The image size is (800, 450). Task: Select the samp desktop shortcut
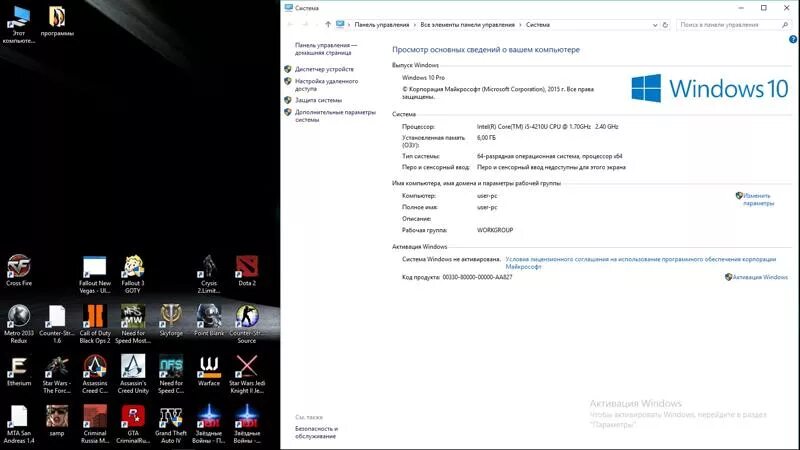57,420
